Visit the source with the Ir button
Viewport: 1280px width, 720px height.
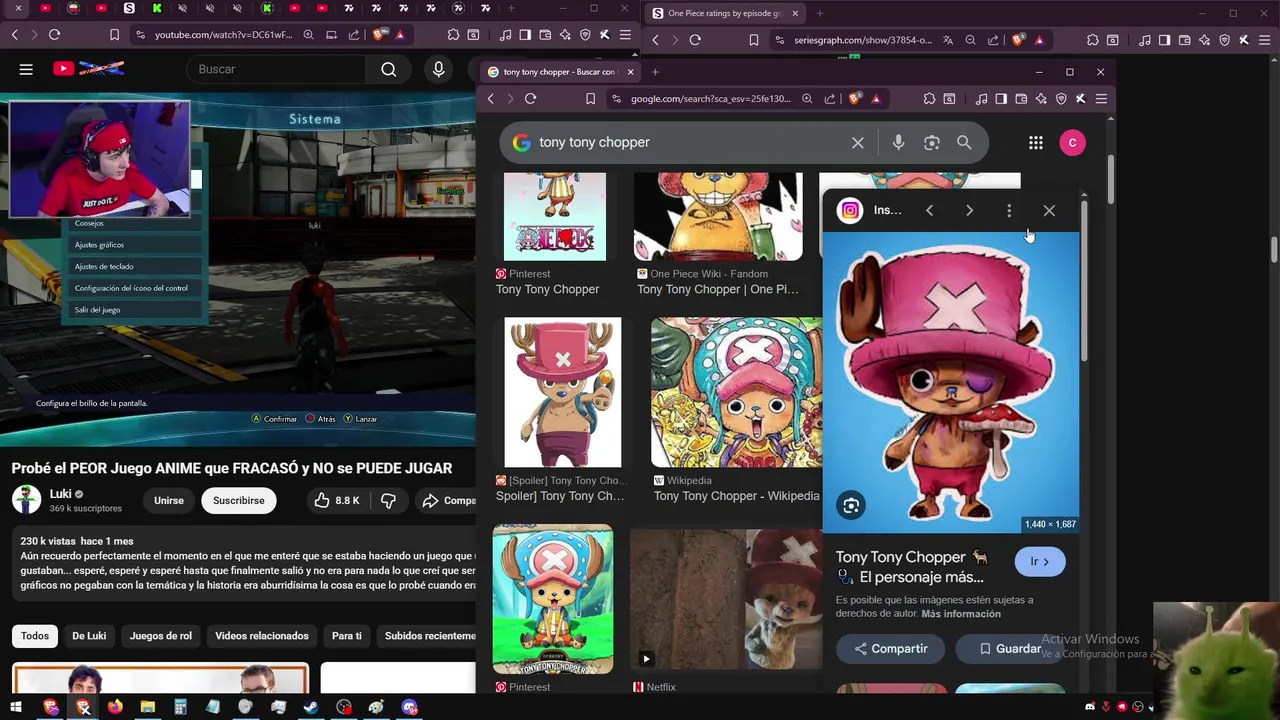click(1040, 562)
